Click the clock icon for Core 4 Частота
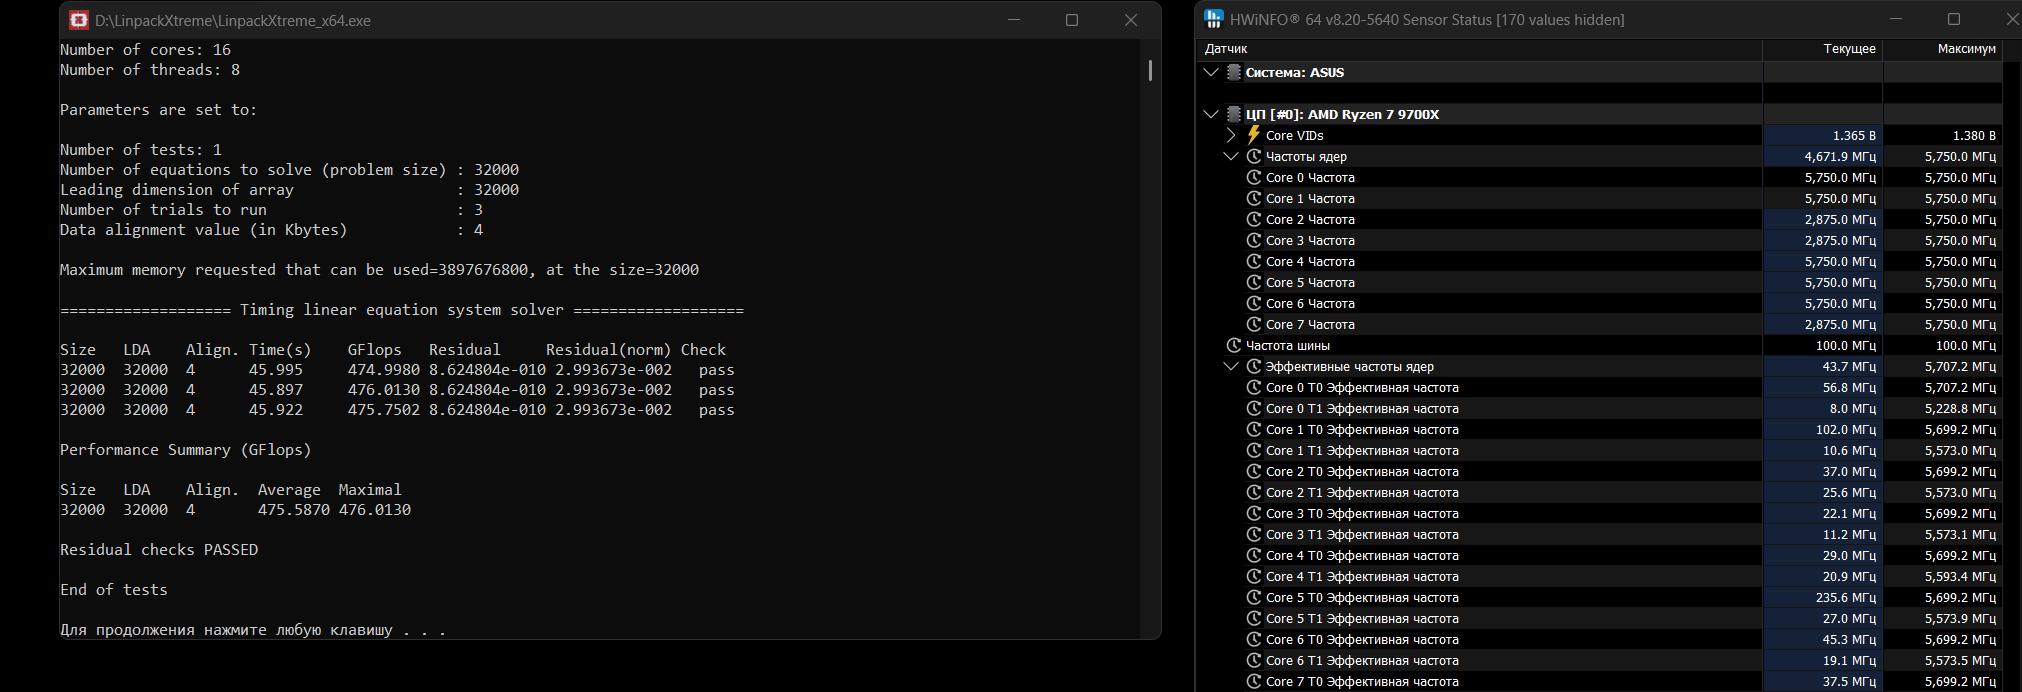This screenshot has height=692, width=2022. tap(1254, 261)
